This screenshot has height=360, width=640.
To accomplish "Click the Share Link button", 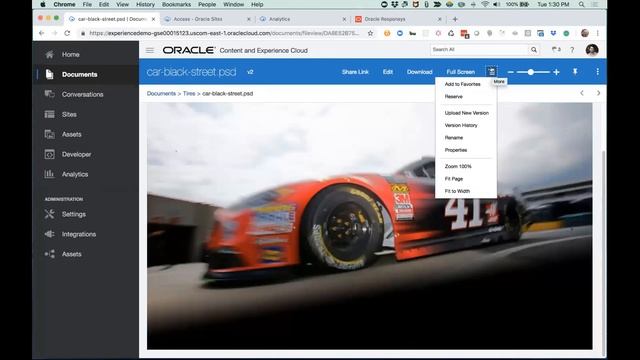I will 355,72.
